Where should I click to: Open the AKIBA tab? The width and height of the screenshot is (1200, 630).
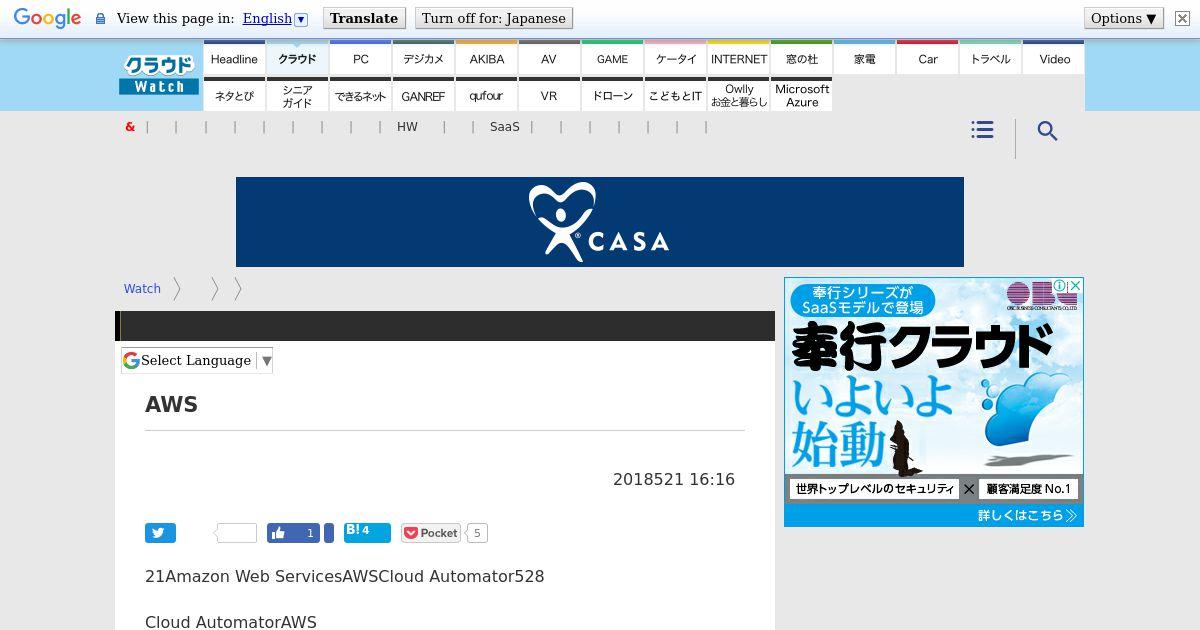point(487,59)
